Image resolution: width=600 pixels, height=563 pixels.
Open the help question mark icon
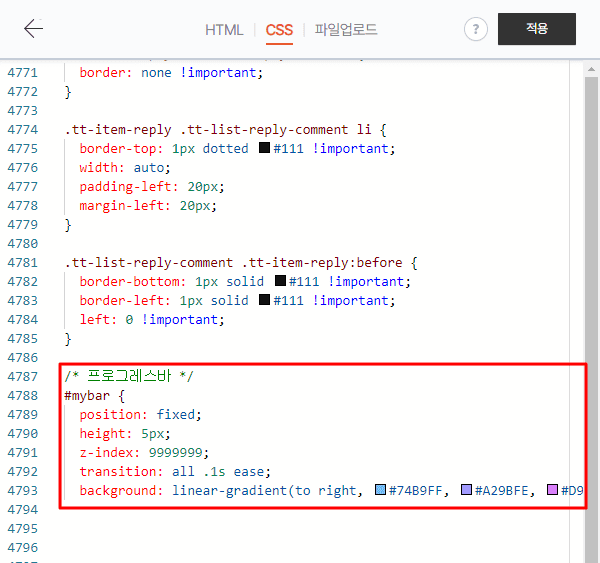pos(476,29)
